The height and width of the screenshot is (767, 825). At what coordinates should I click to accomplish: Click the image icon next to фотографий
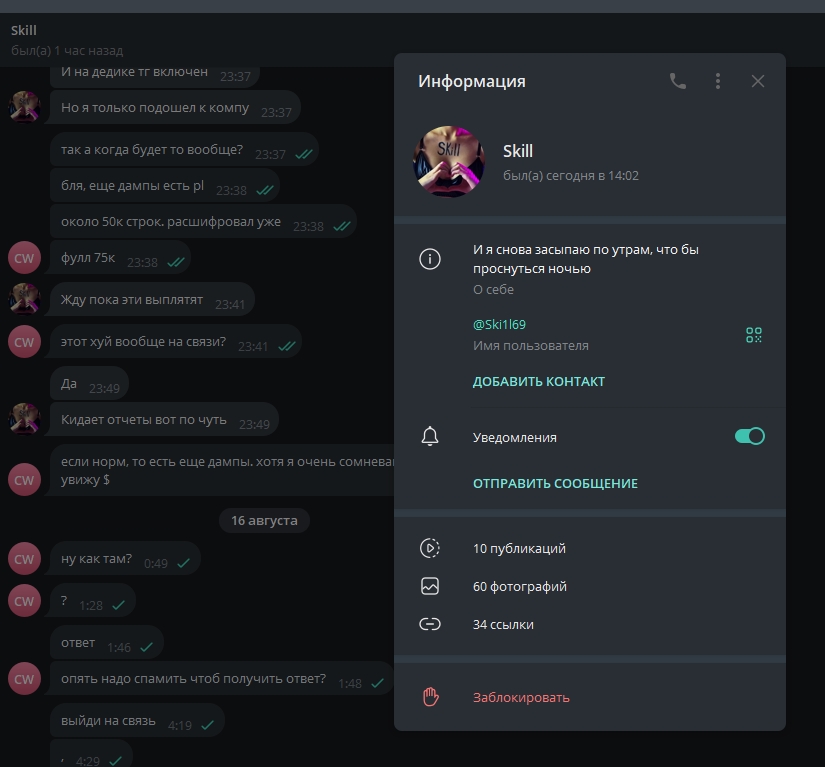[x=430, y=586]
